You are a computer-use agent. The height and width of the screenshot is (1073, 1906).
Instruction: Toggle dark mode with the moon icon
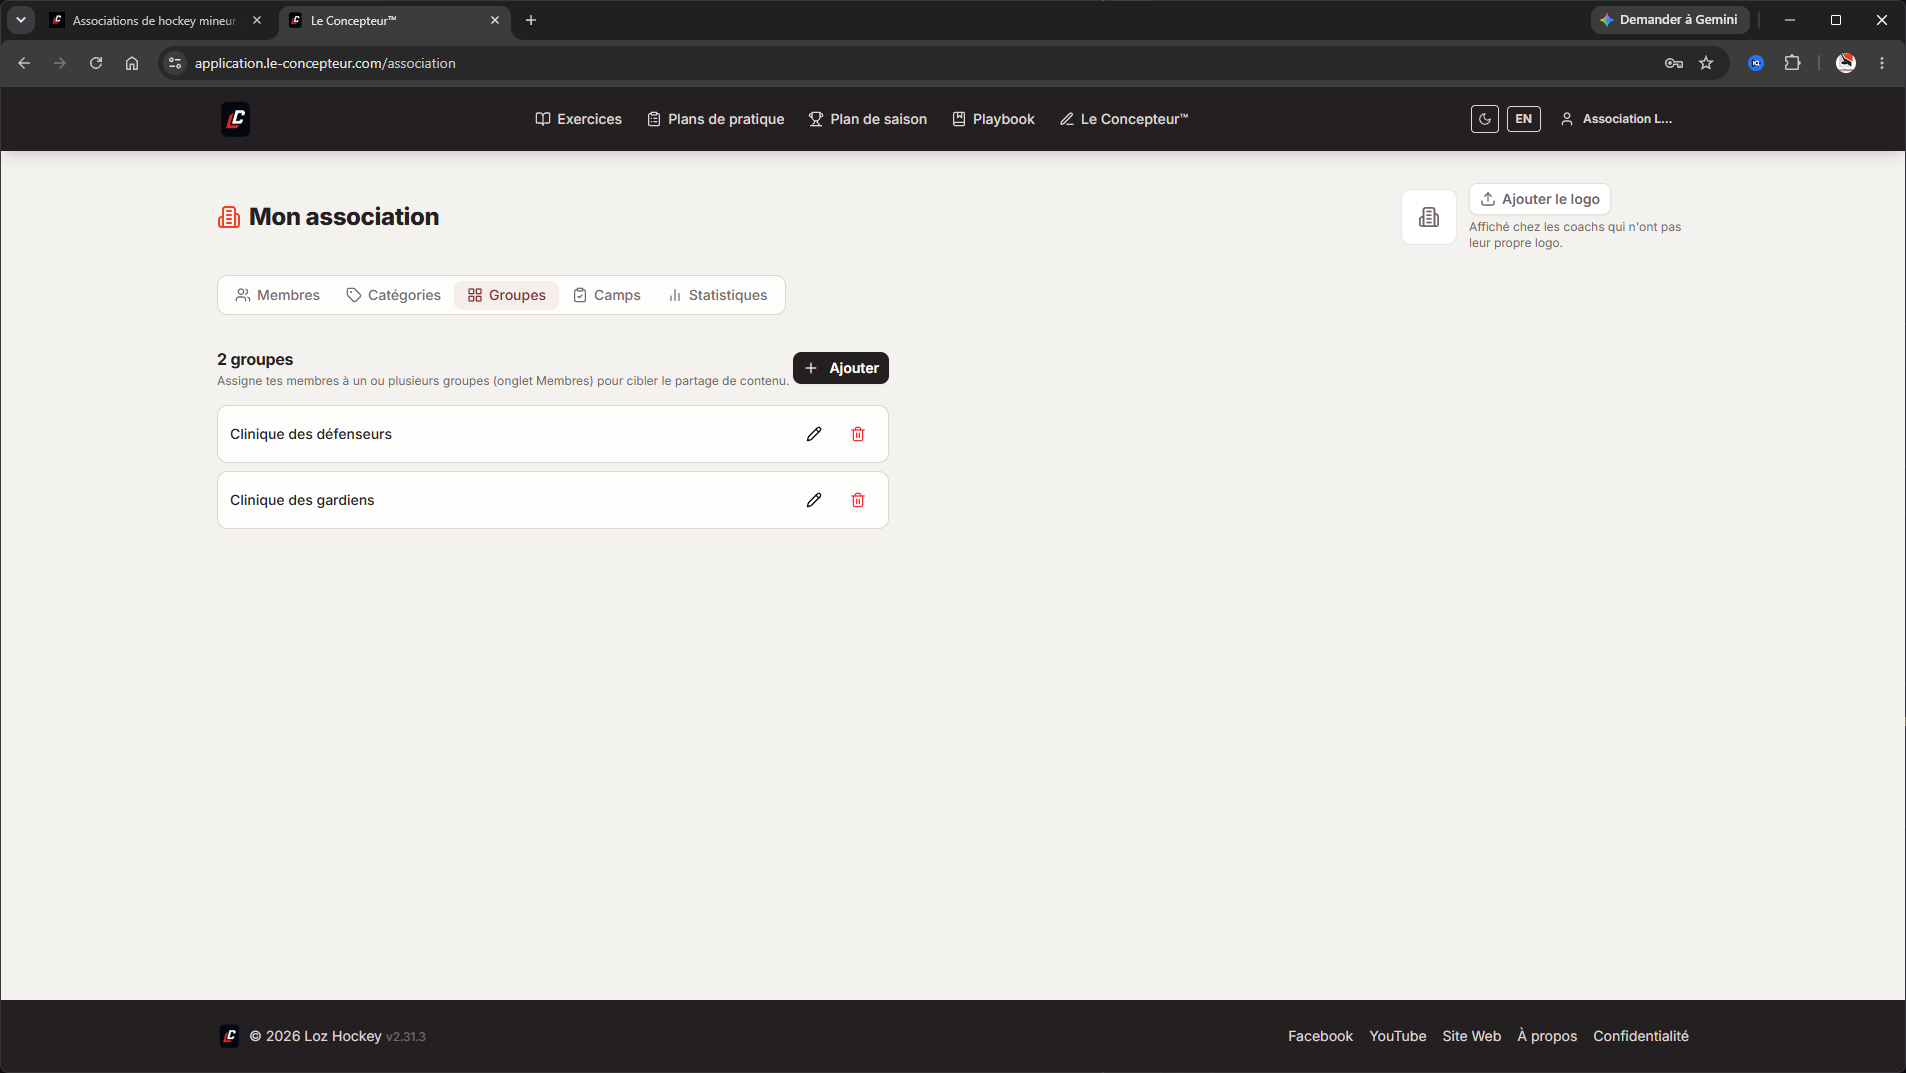pos(1485,119)
